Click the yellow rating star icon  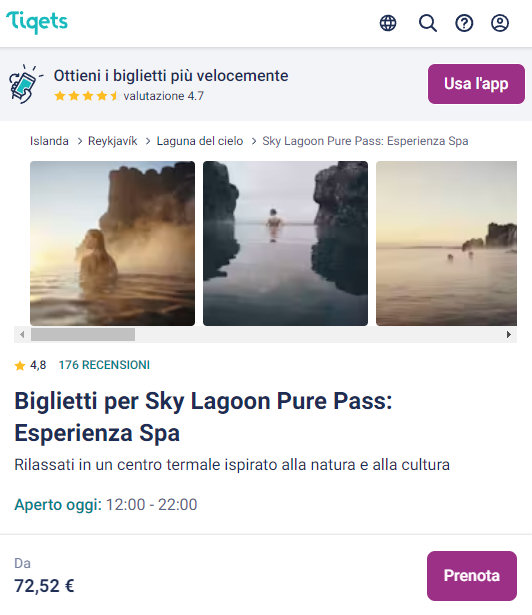coord(20,366)
